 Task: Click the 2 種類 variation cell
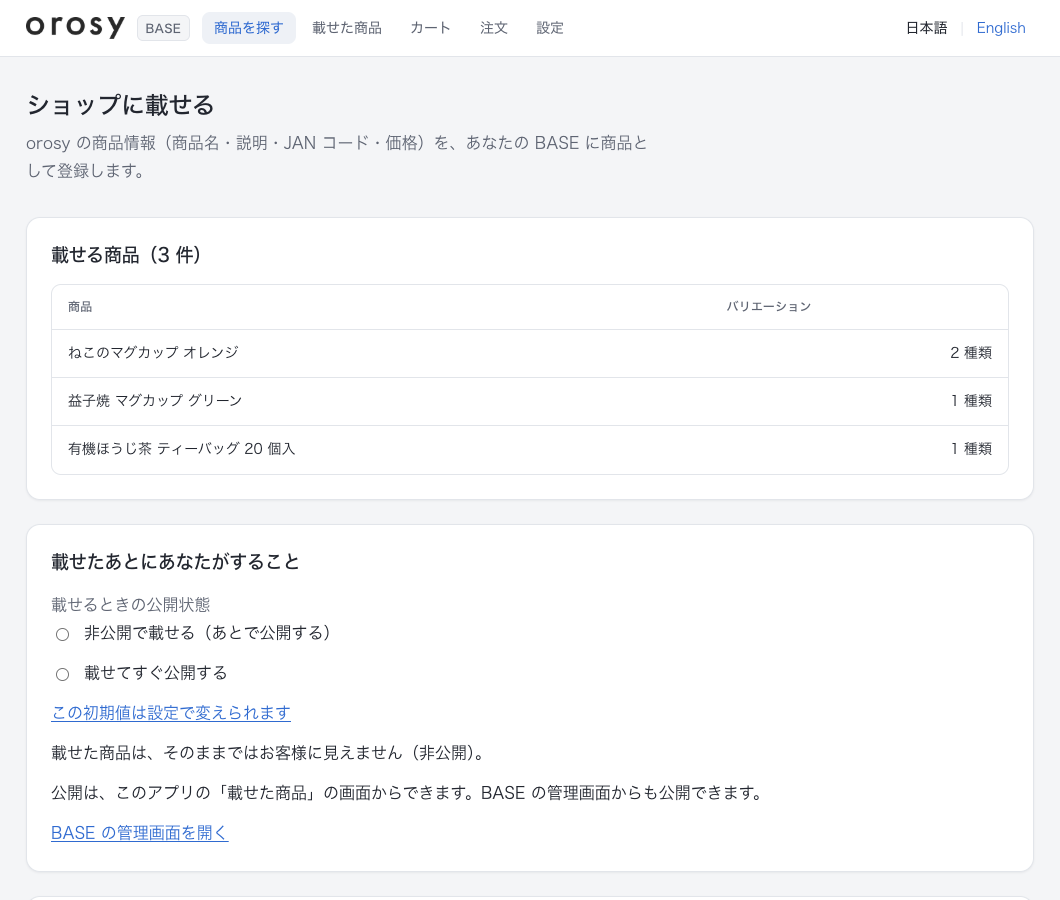(x=971, y=353)
